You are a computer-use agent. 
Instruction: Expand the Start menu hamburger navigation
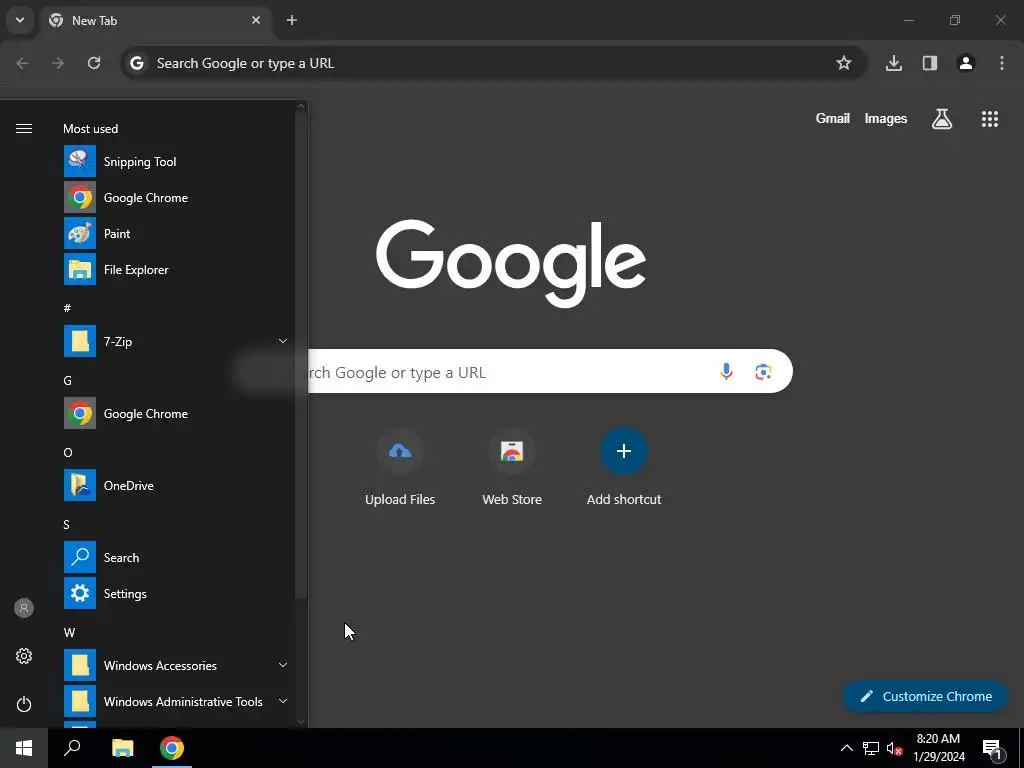point(24,128)
